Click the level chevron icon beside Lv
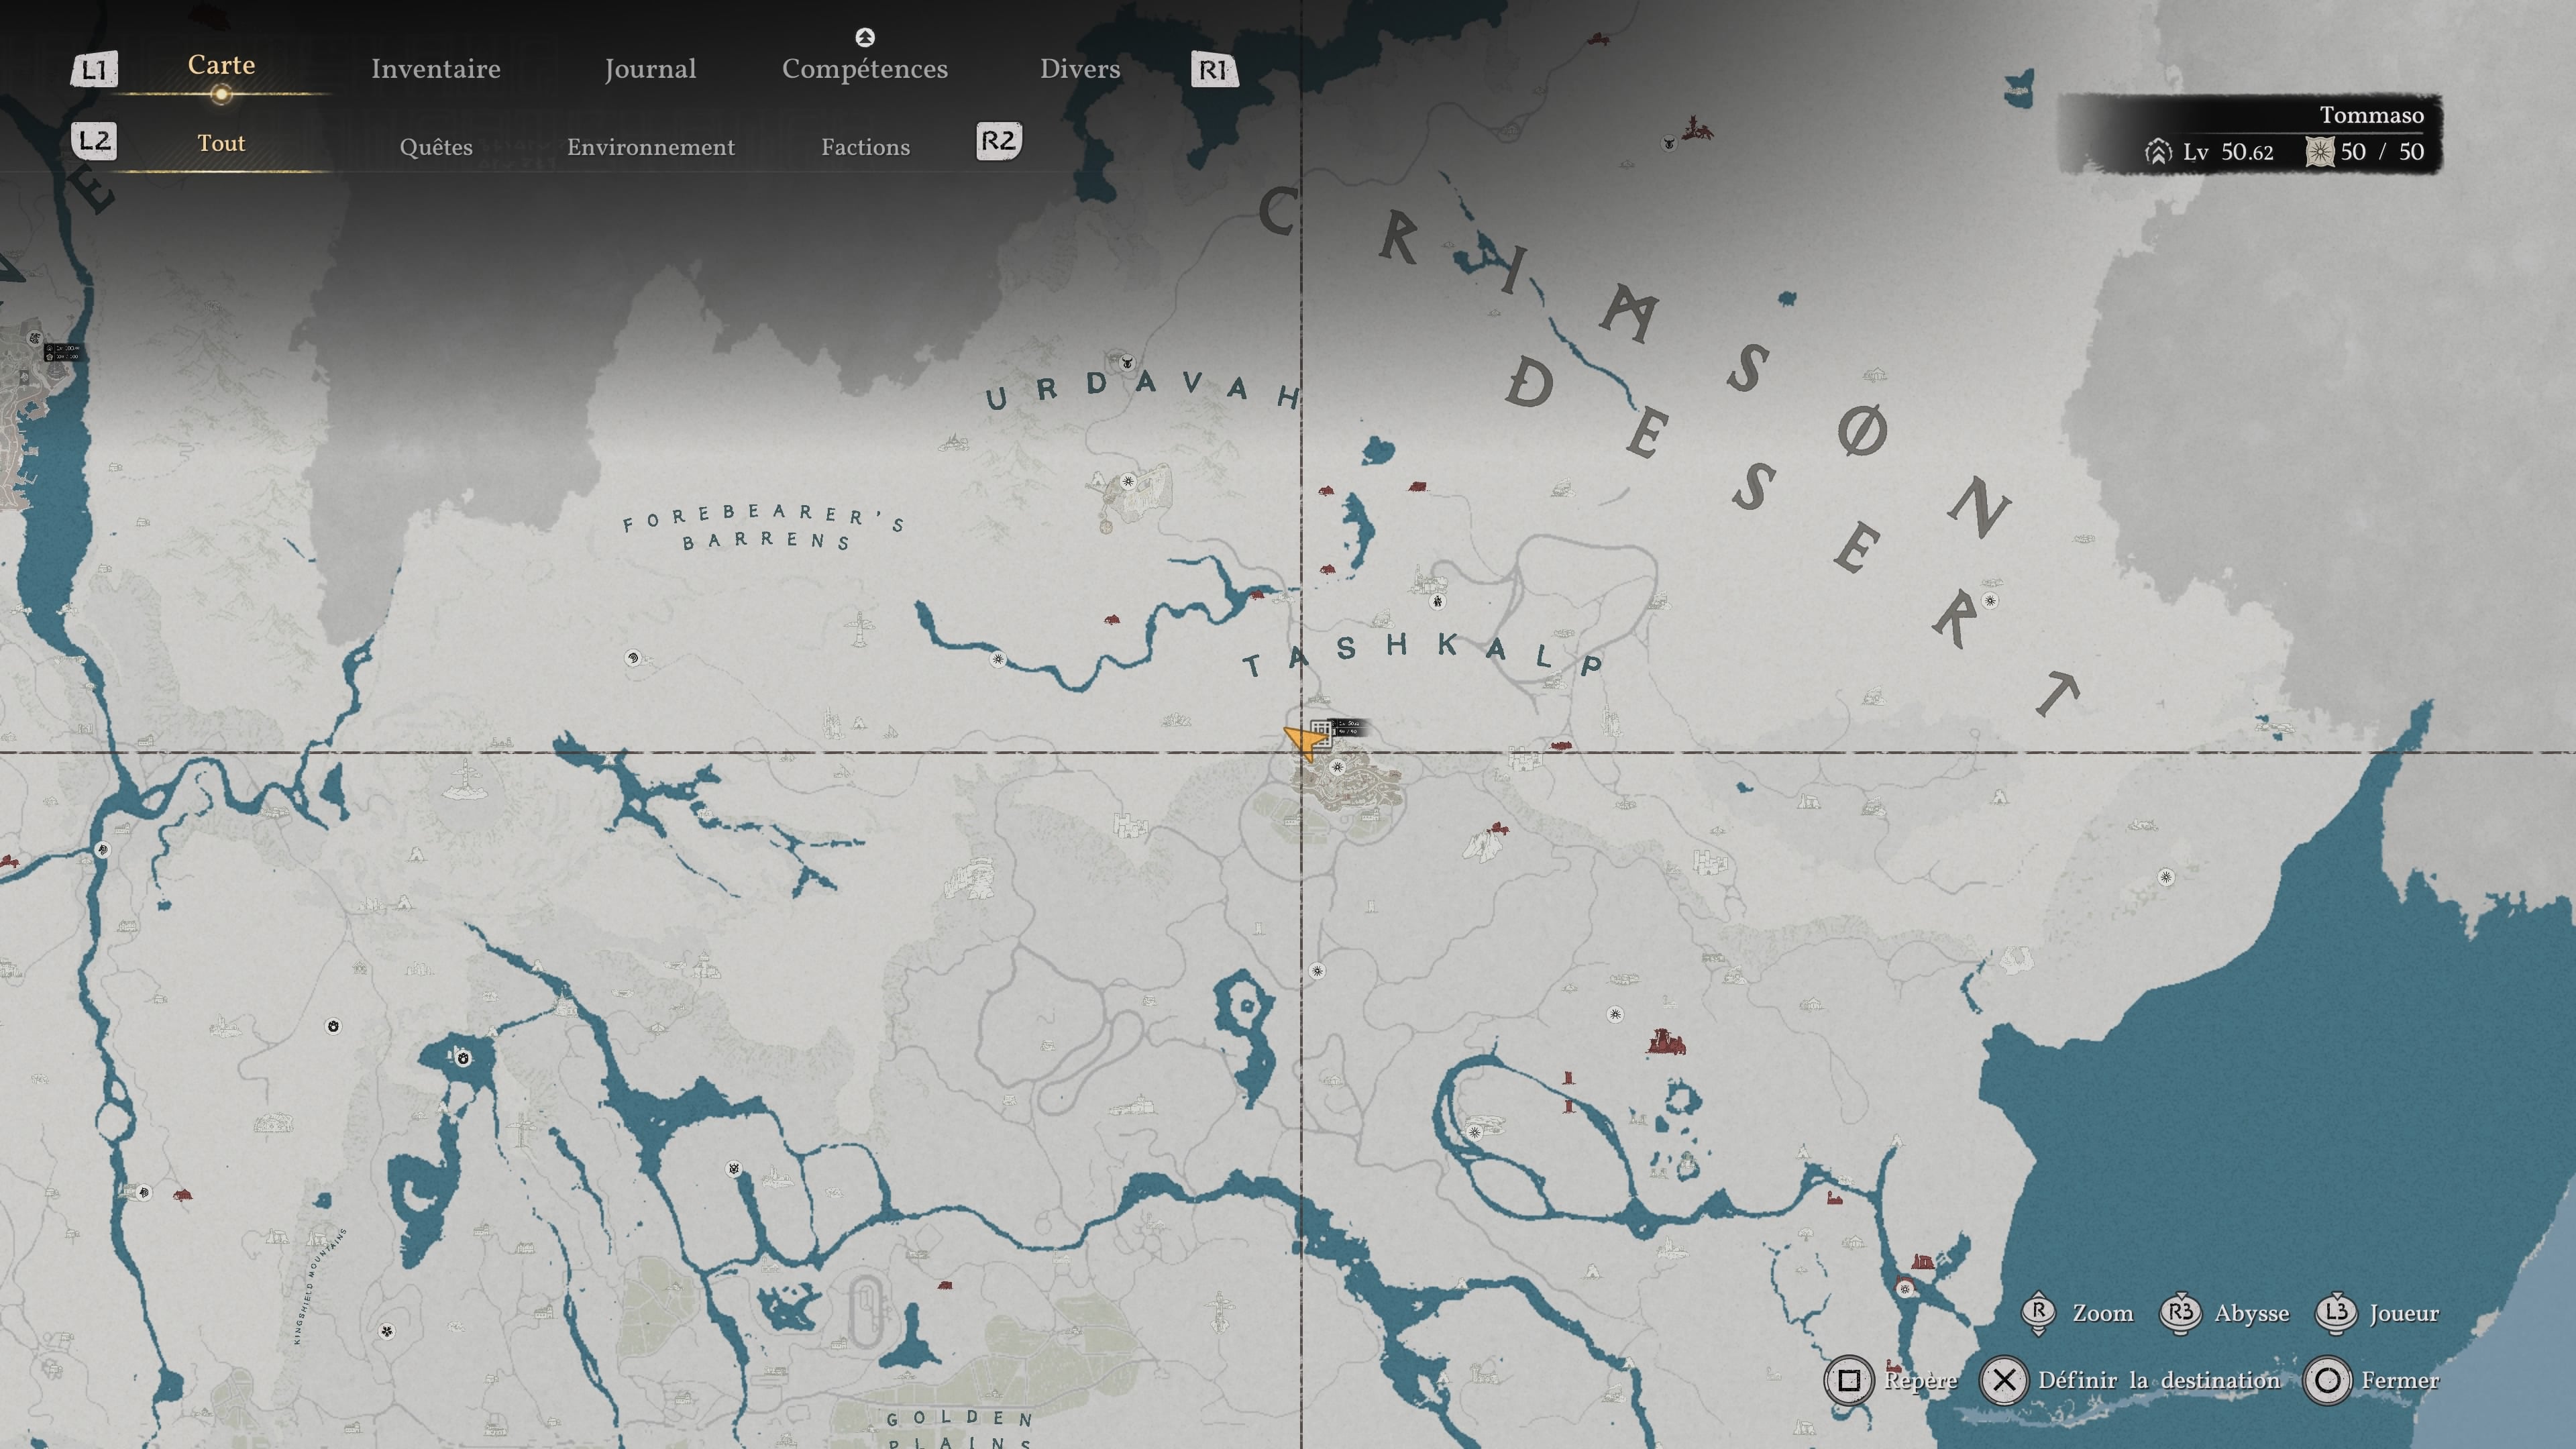 click(x=2158, y=152)
